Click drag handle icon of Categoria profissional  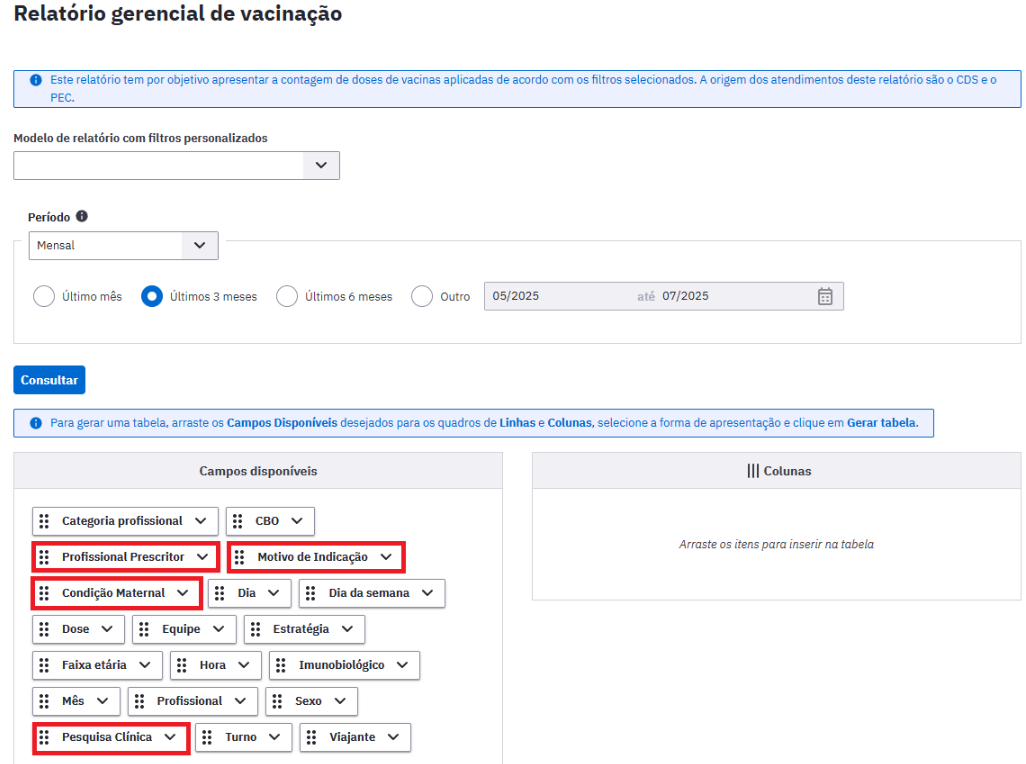coord(44,521)
